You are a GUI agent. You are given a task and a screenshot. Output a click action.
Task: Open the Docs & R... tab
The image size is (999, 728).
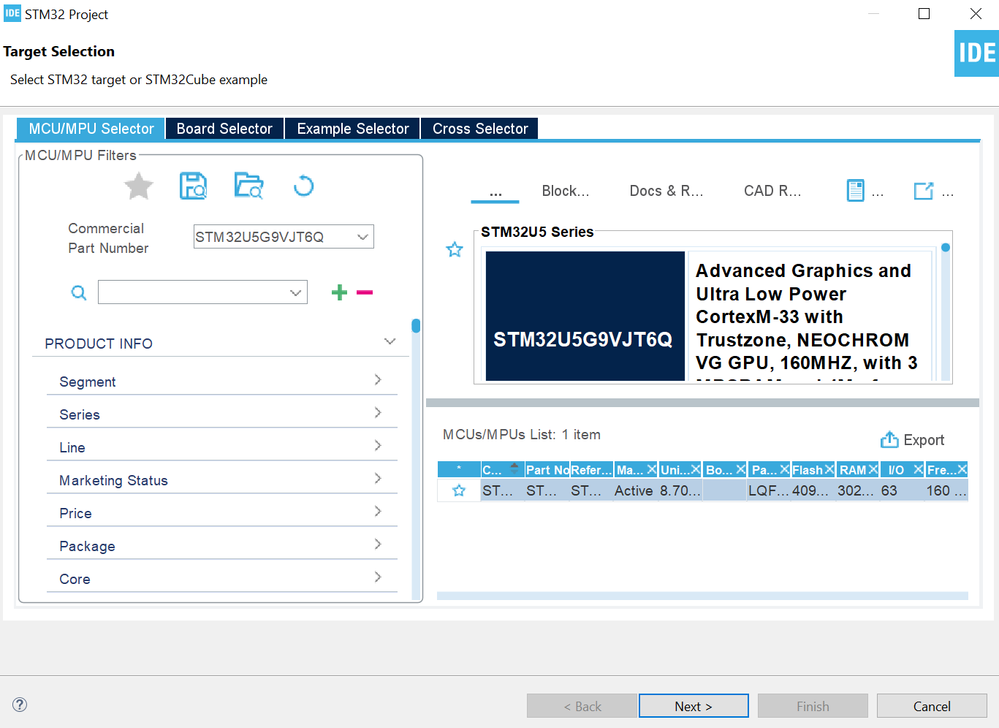[666, 190]
